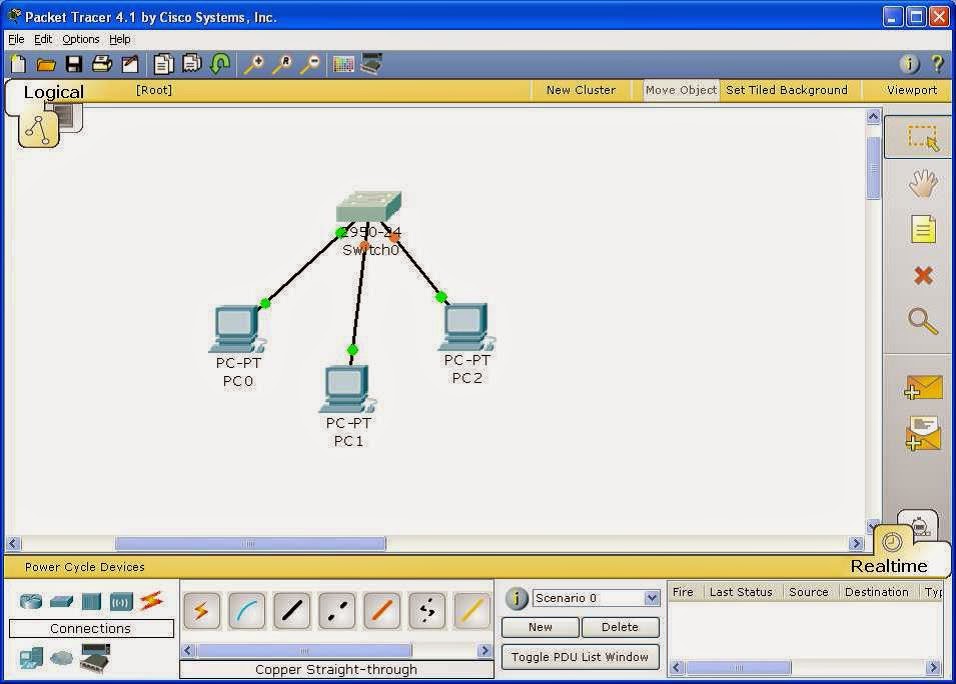
Task: Select the Inspect magnifier tool
Action: click(922, 322)
